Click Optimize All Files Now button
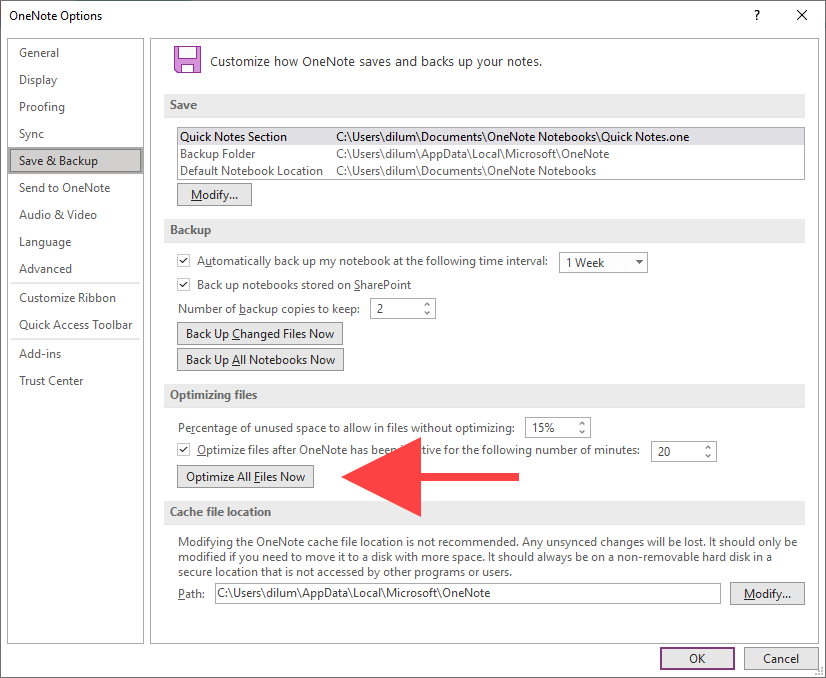The width and height of the screenshot is (826, 678). pos(245,476)
